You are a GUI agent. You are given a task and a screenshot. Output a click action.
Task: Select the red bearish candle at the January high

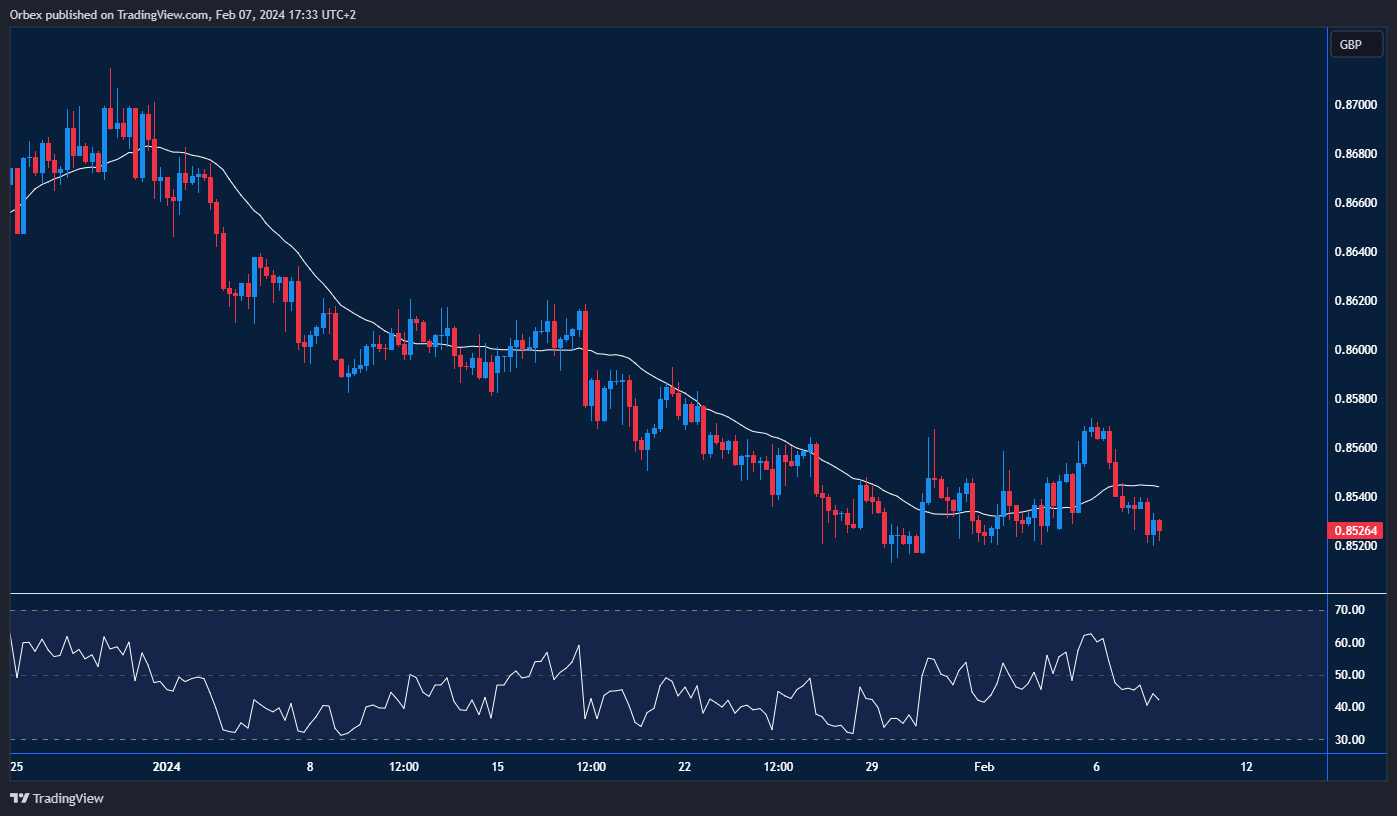pyautogui.click(x=110, y=120)
